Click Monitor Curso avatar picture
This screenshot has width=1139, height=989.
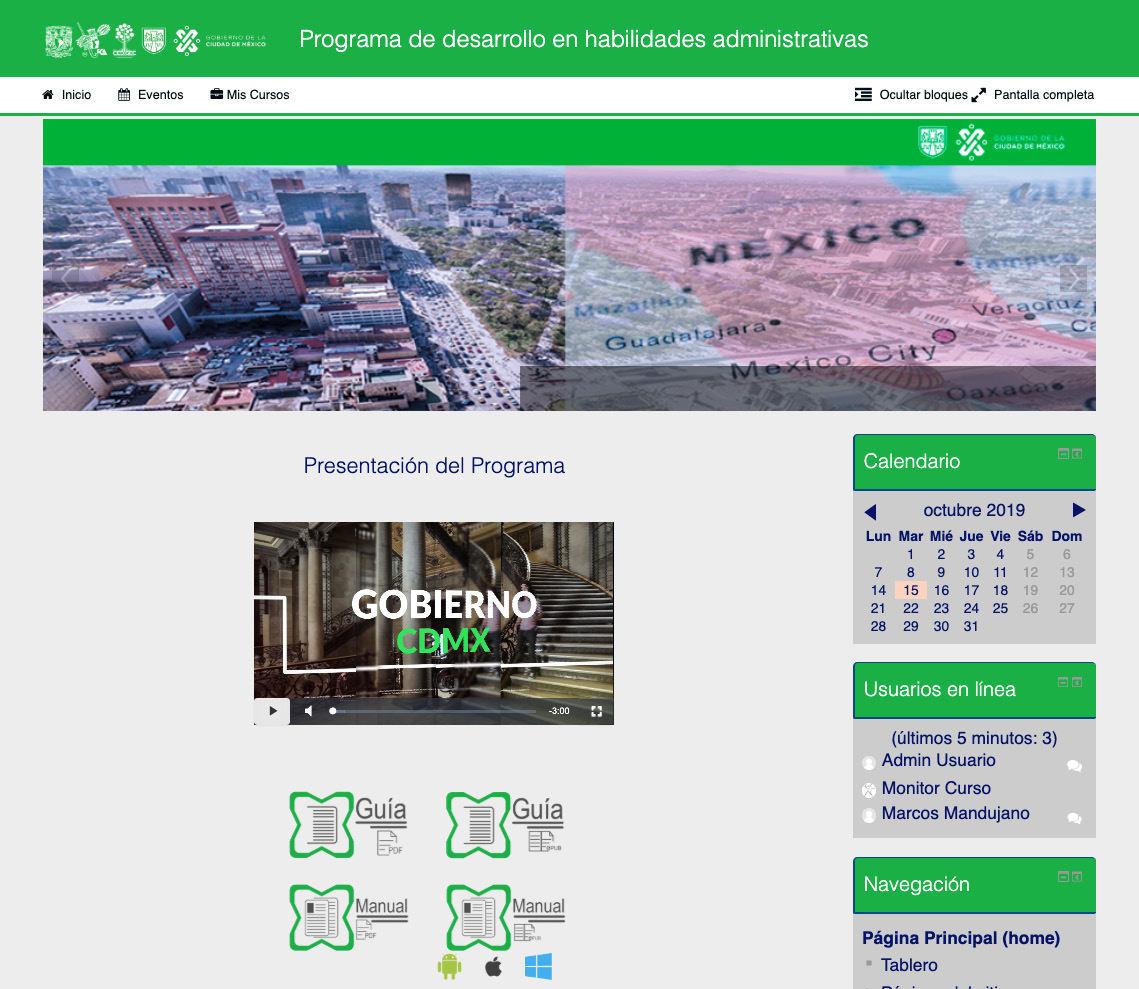[869, 790]
